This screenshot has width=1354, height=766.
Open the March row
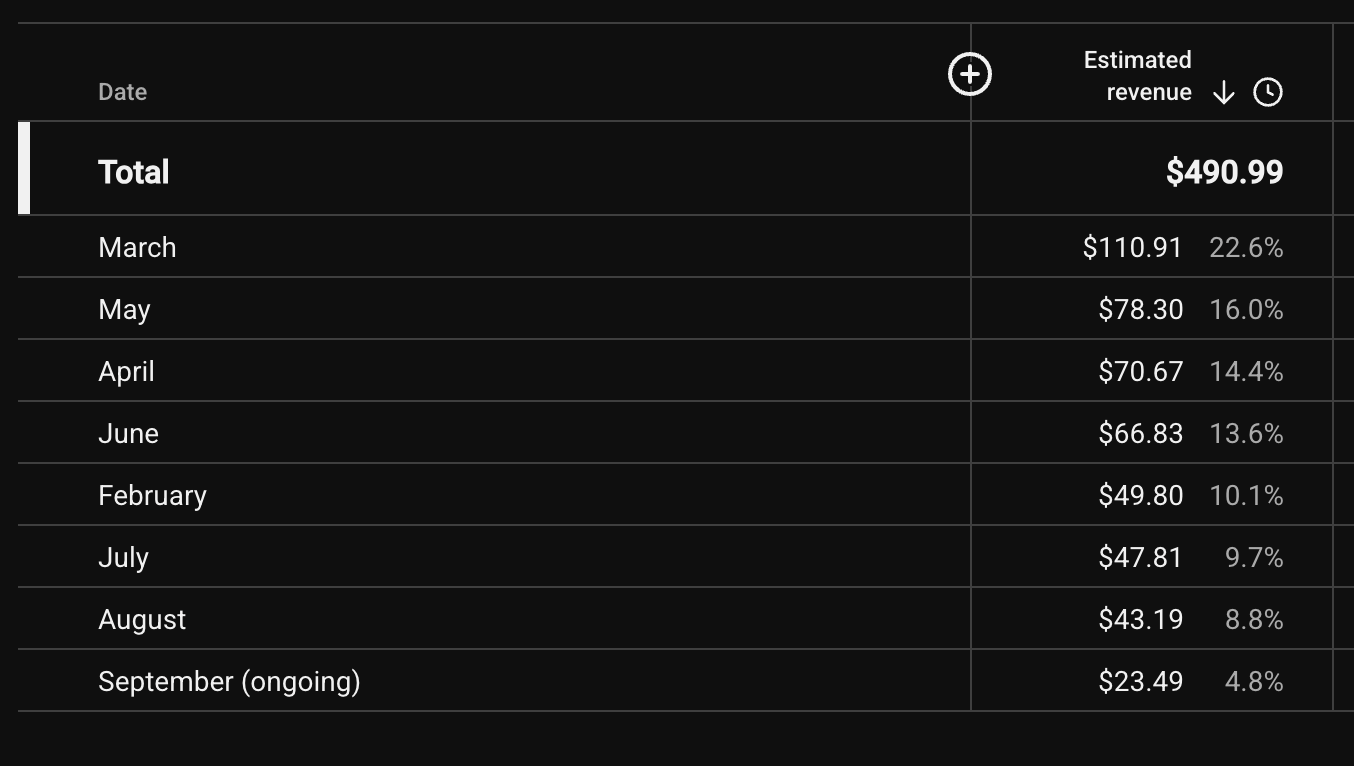point(676,247)
